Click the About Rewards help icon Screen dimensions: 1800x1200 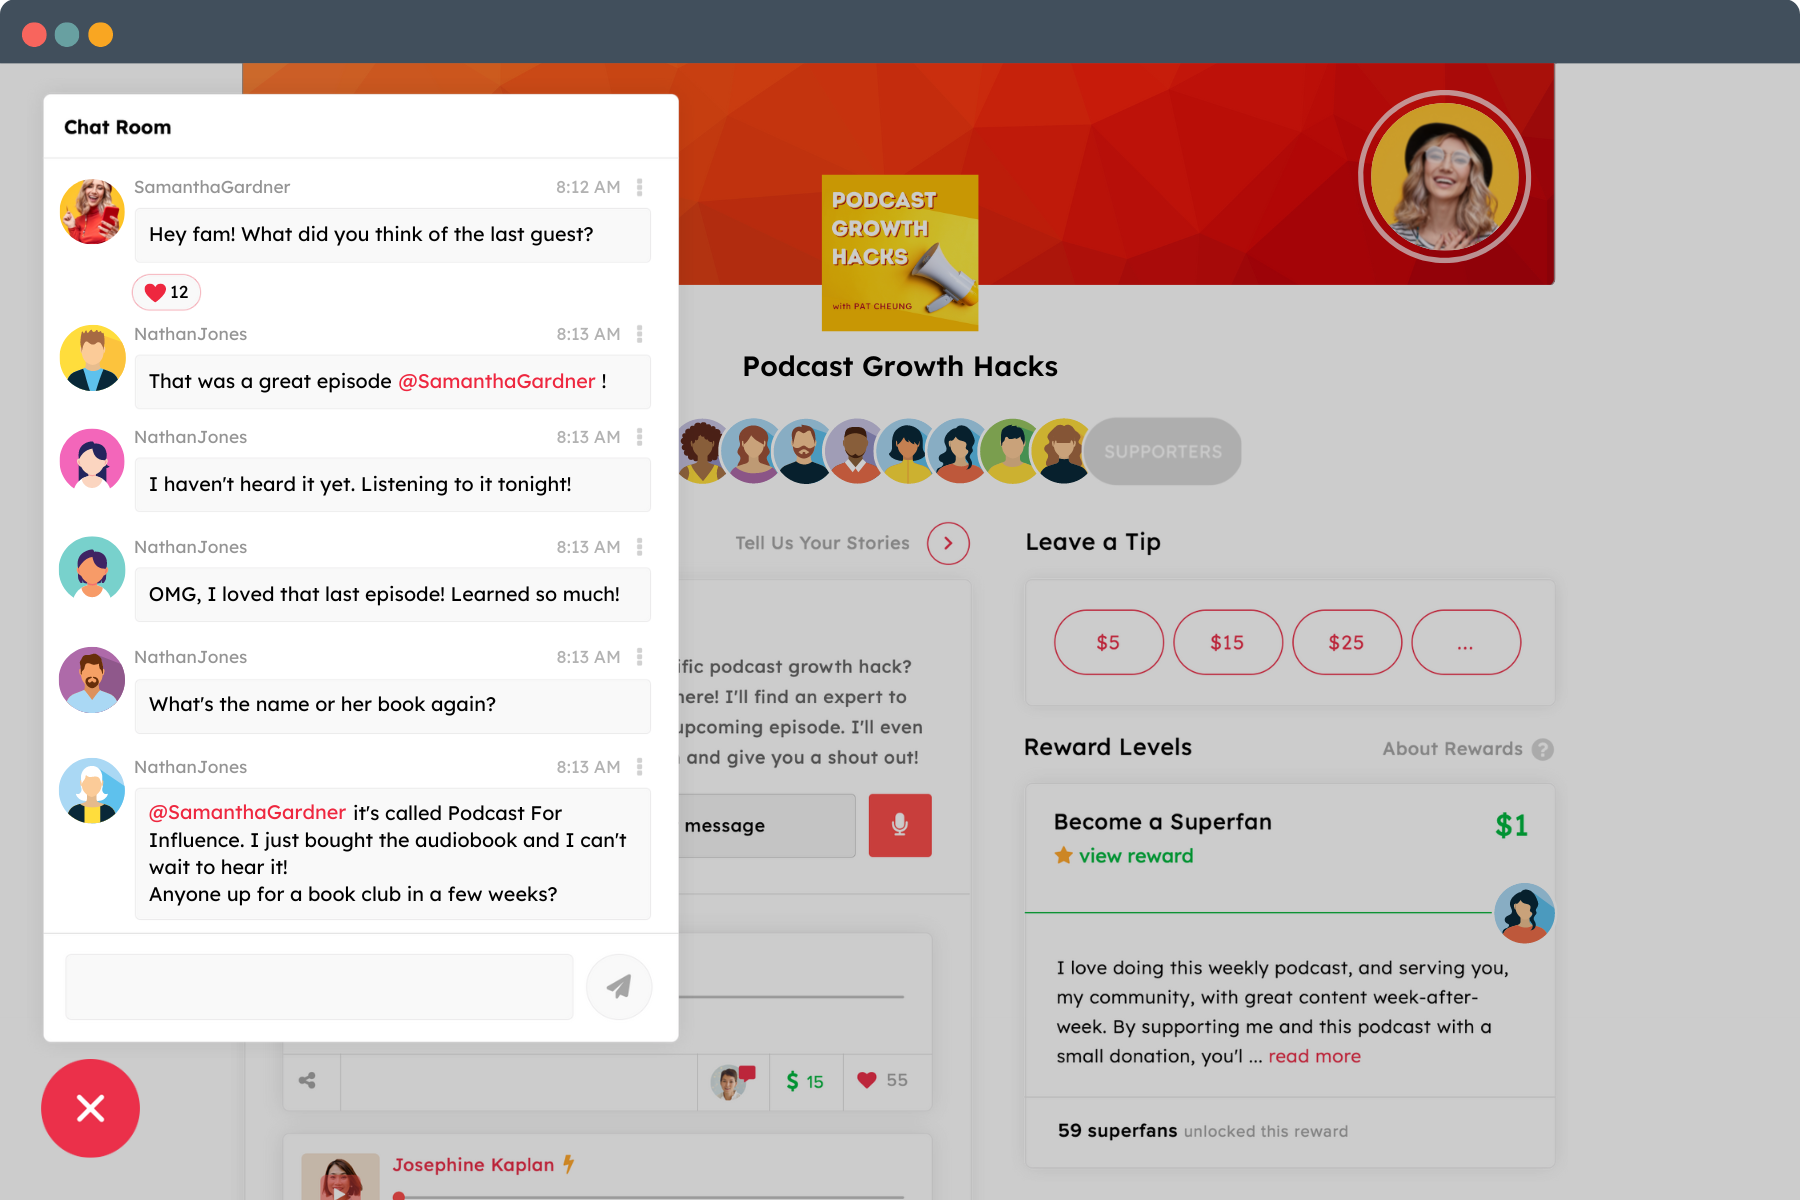(x=1543, y=749)
